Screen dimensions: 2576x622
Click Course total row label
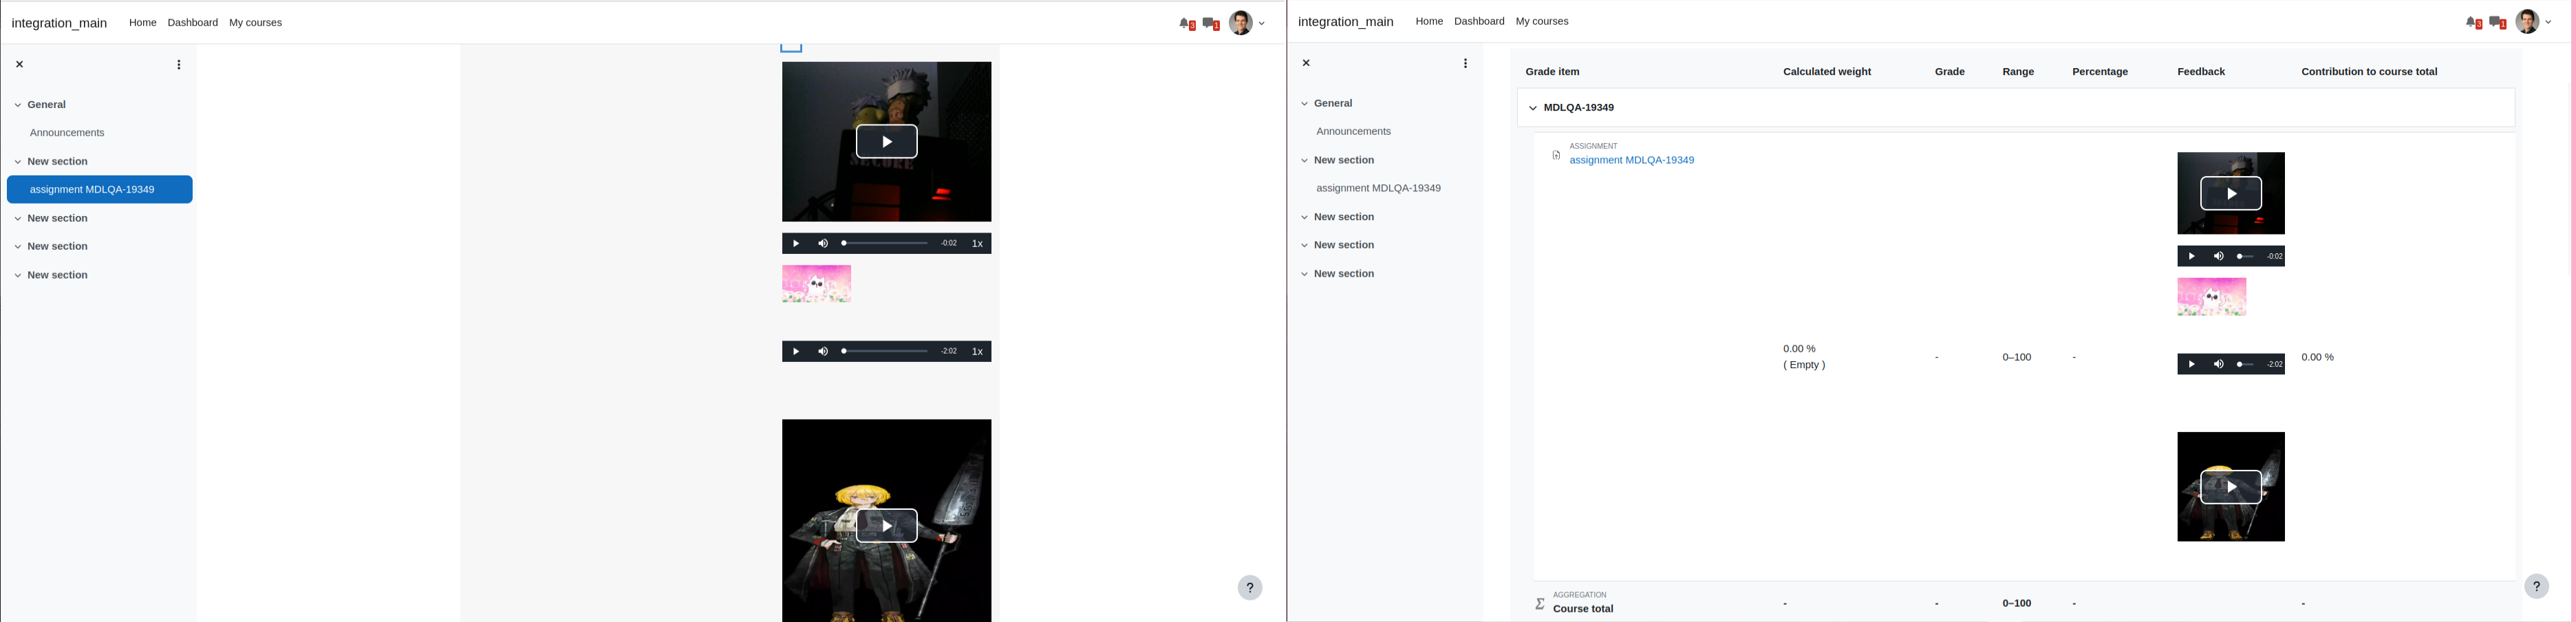(1584, 610)
